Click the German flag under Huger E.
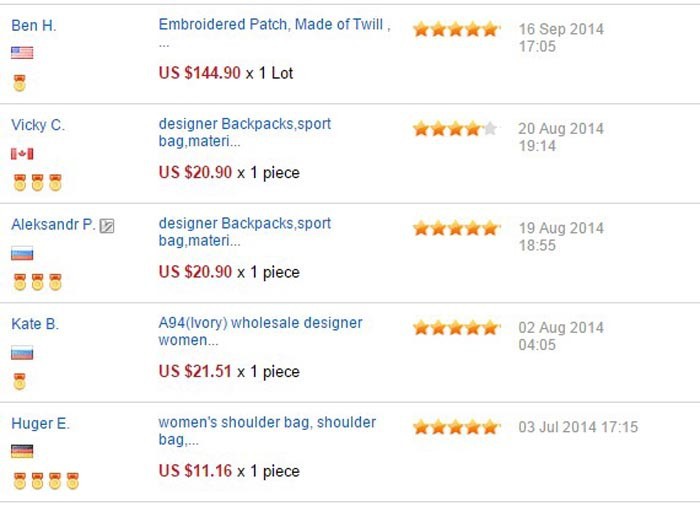The width and height of the screenshot is (700, 506). [x=22, y=451]
